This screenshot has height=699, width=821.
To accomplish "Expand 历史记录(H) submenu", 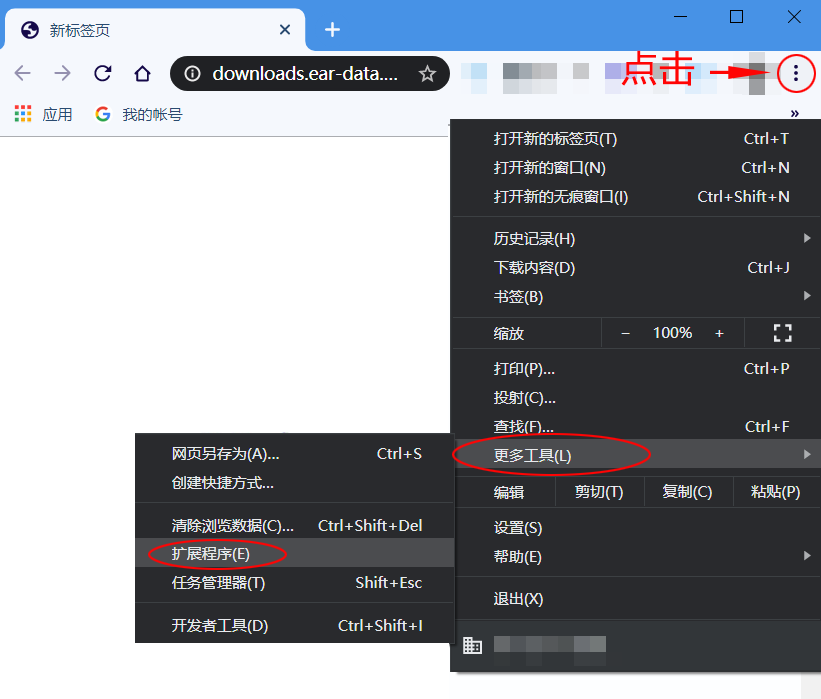I will pos(636,239).
